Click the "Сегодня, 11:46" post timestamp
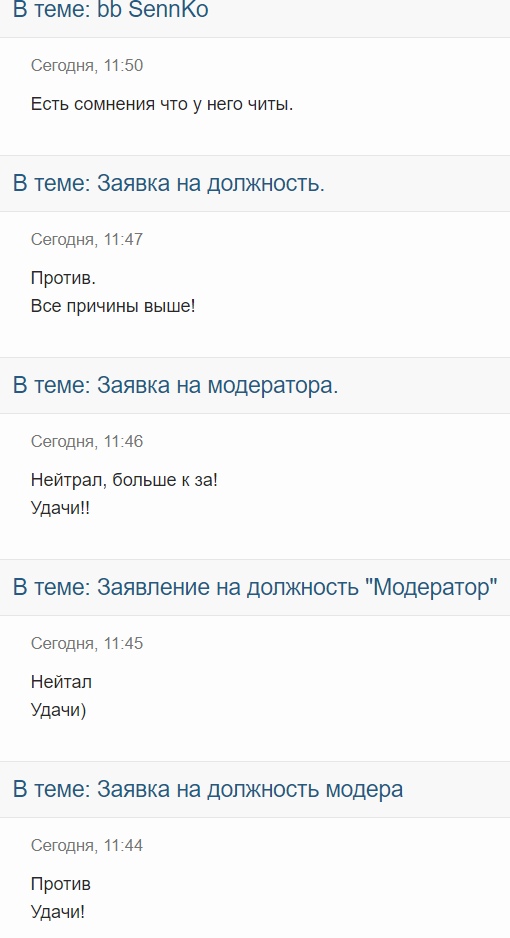Viewport: 510px width, 938px height. tap(87, 441)
